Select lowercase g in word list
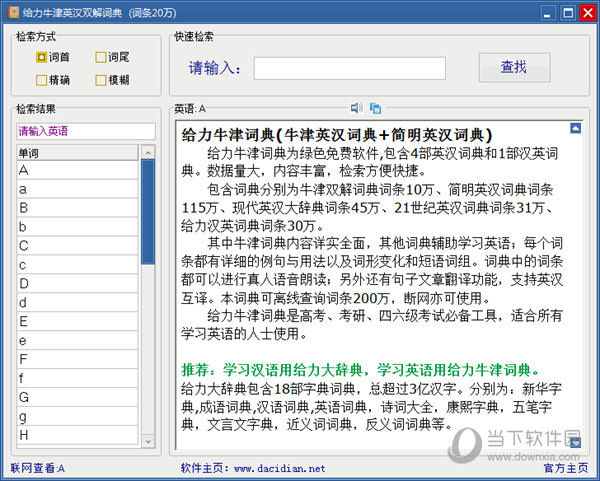The height and width of the screenshot is (481, 600). tap(77, 416)
